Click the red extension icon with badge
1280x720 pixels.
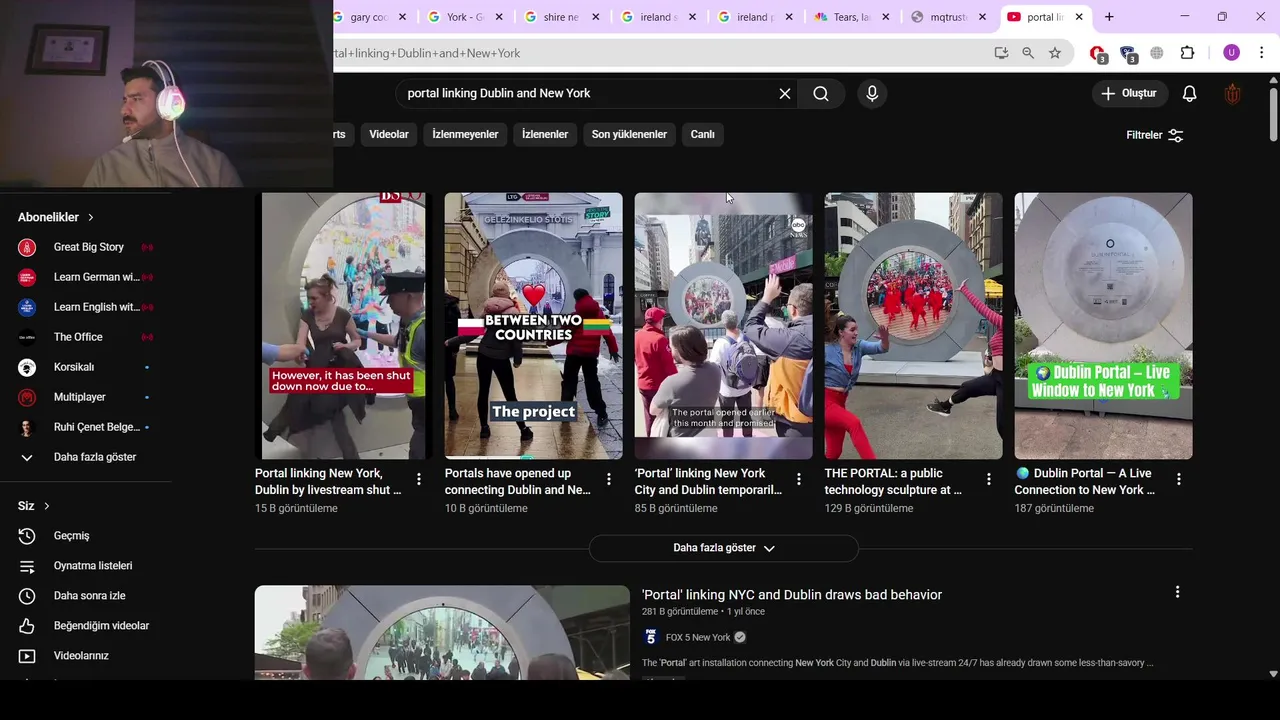(x=1098, y=54)
